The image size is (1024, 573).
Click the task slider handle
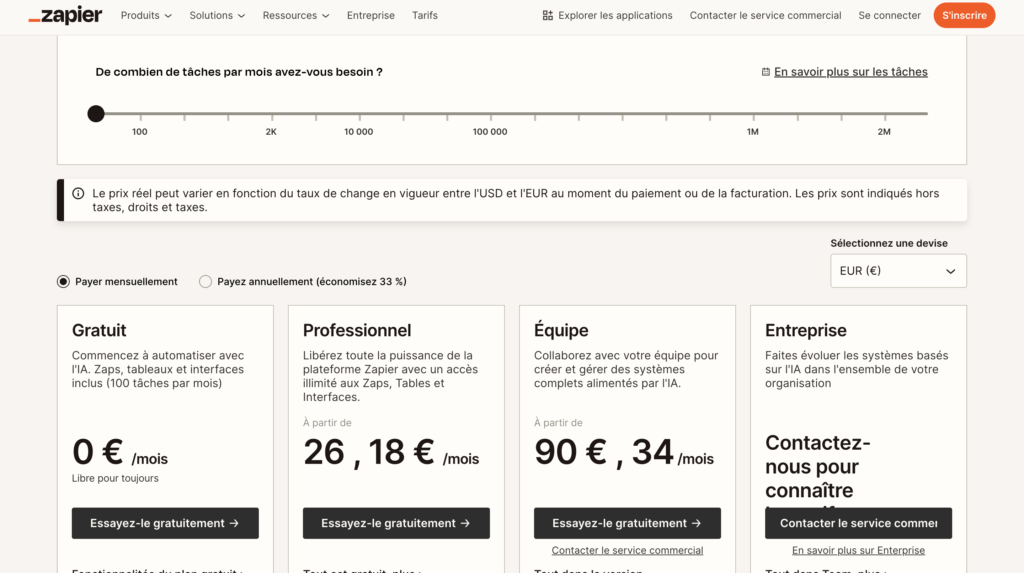(96, 114)
